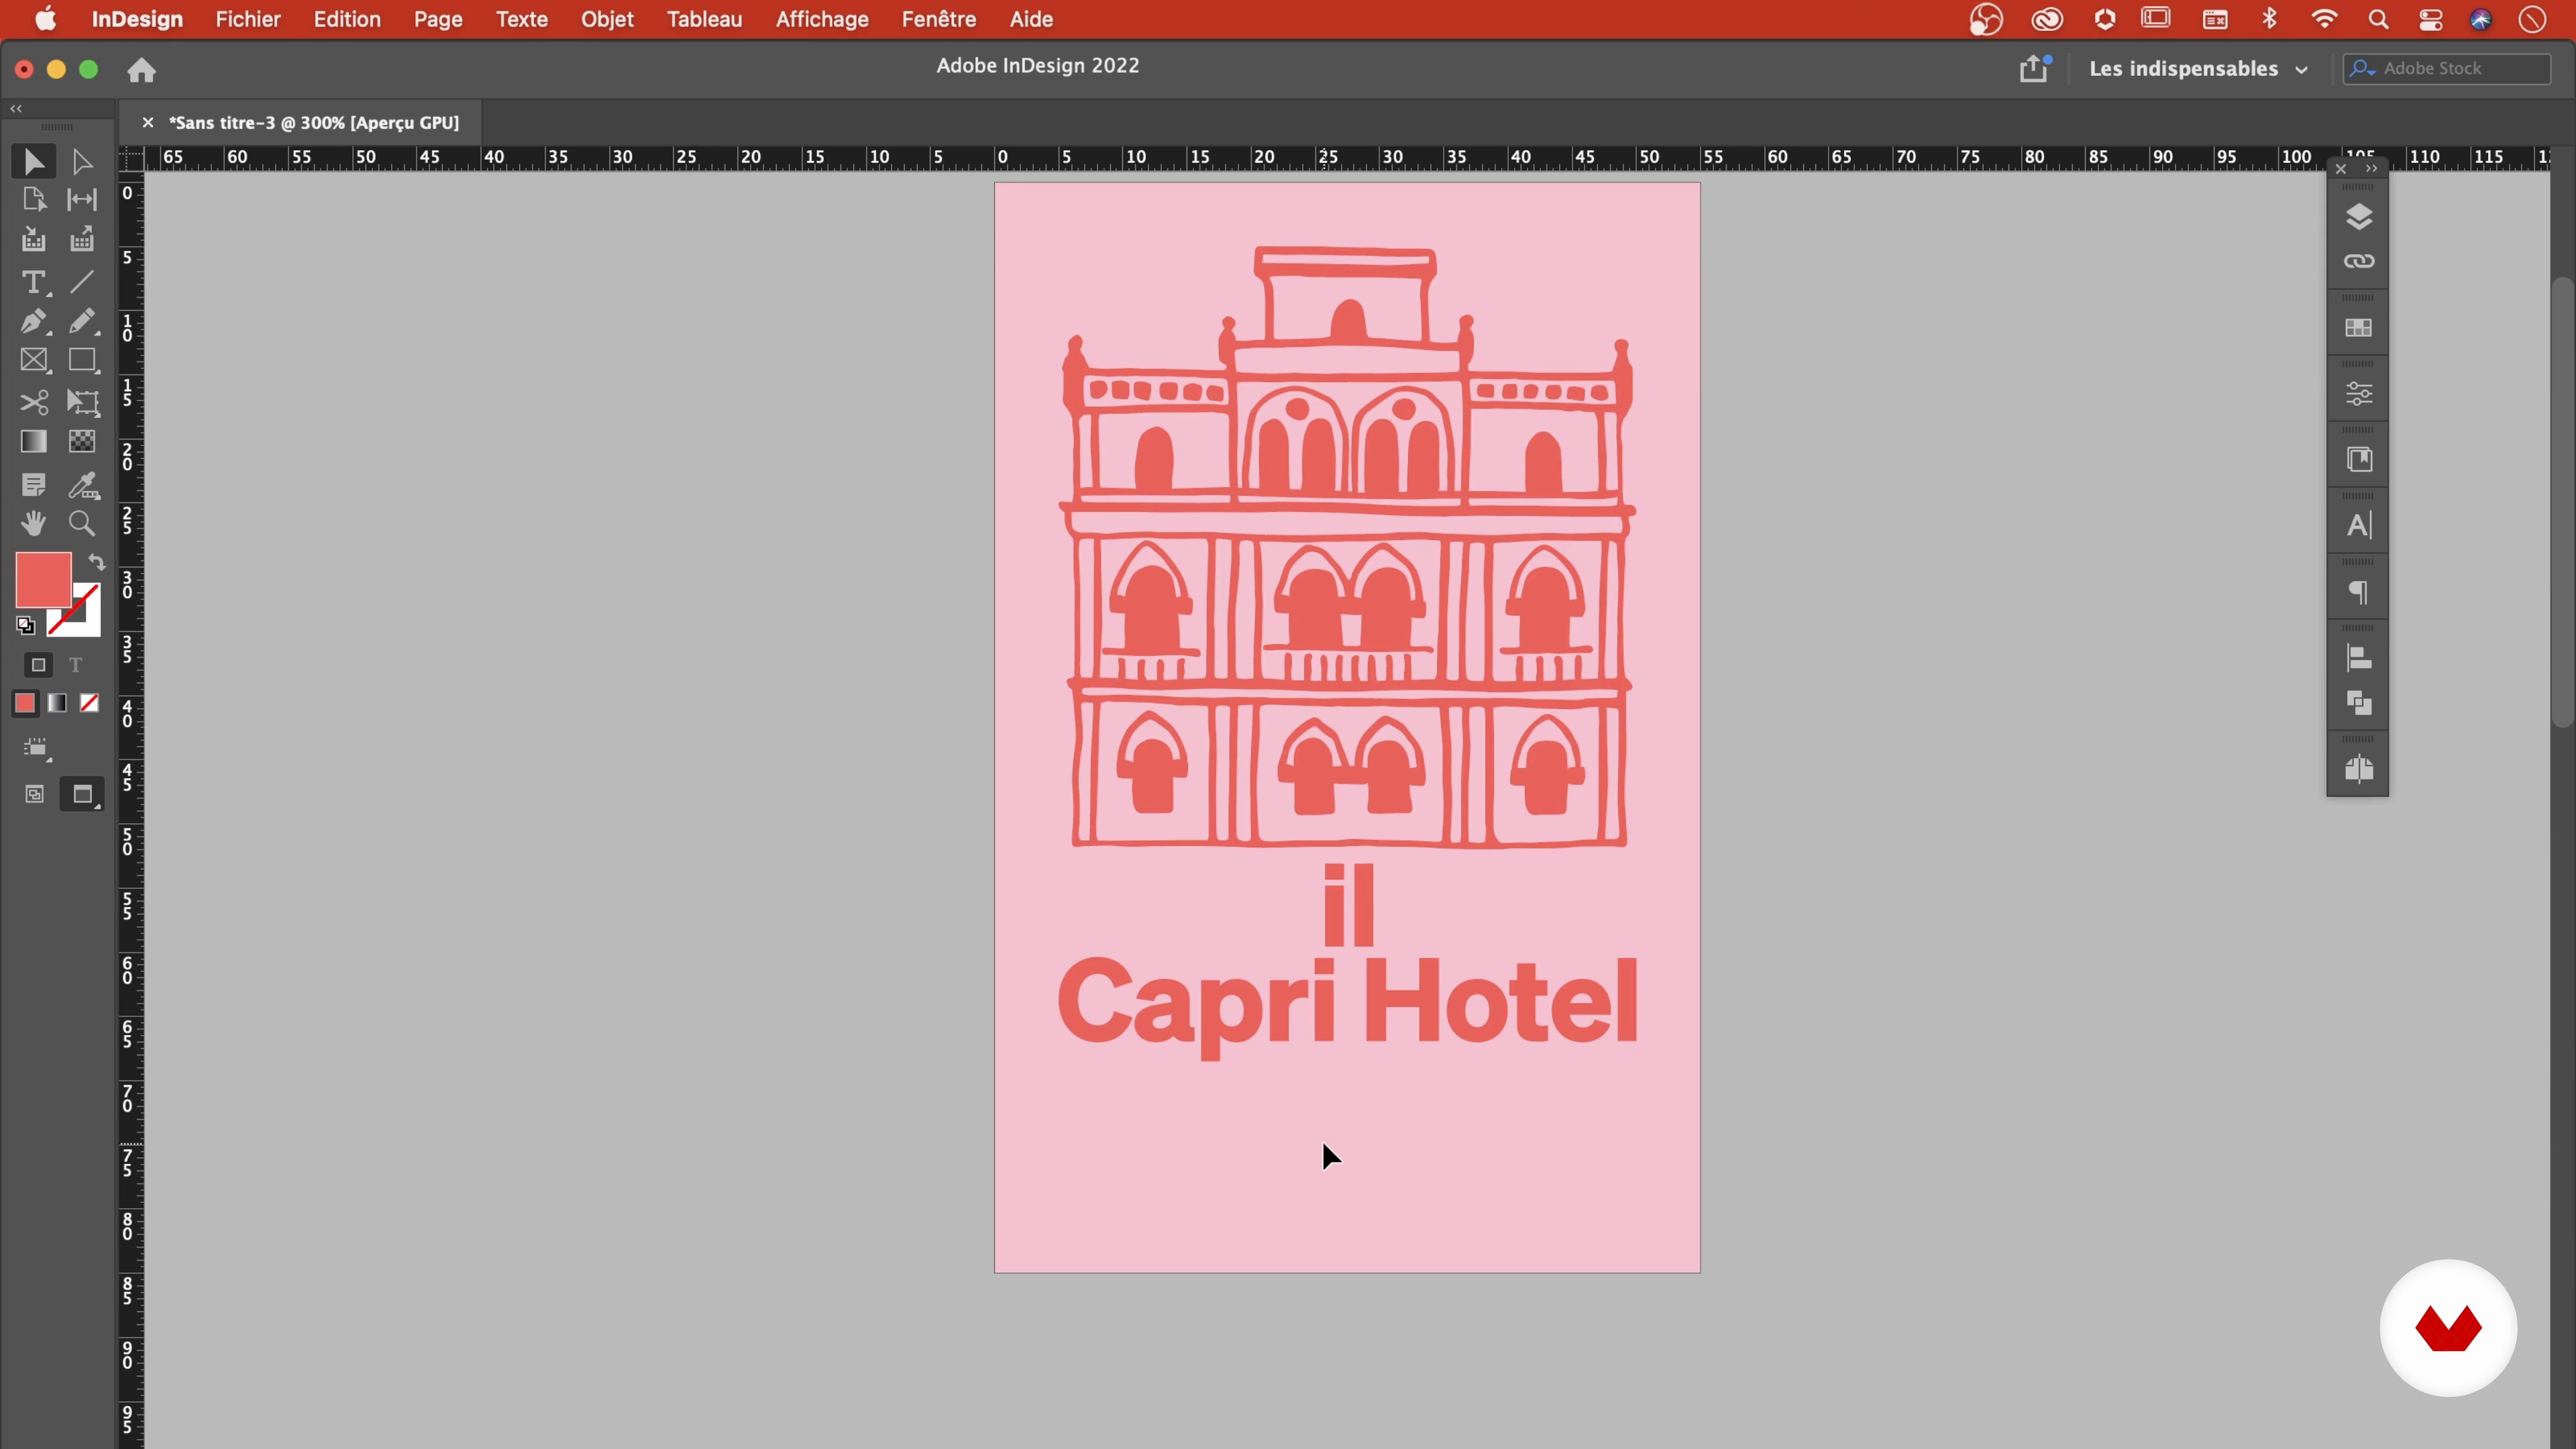Open the Links panel icon
The height and width of the screenshot is (1449, 2576).
(2358, 262)
